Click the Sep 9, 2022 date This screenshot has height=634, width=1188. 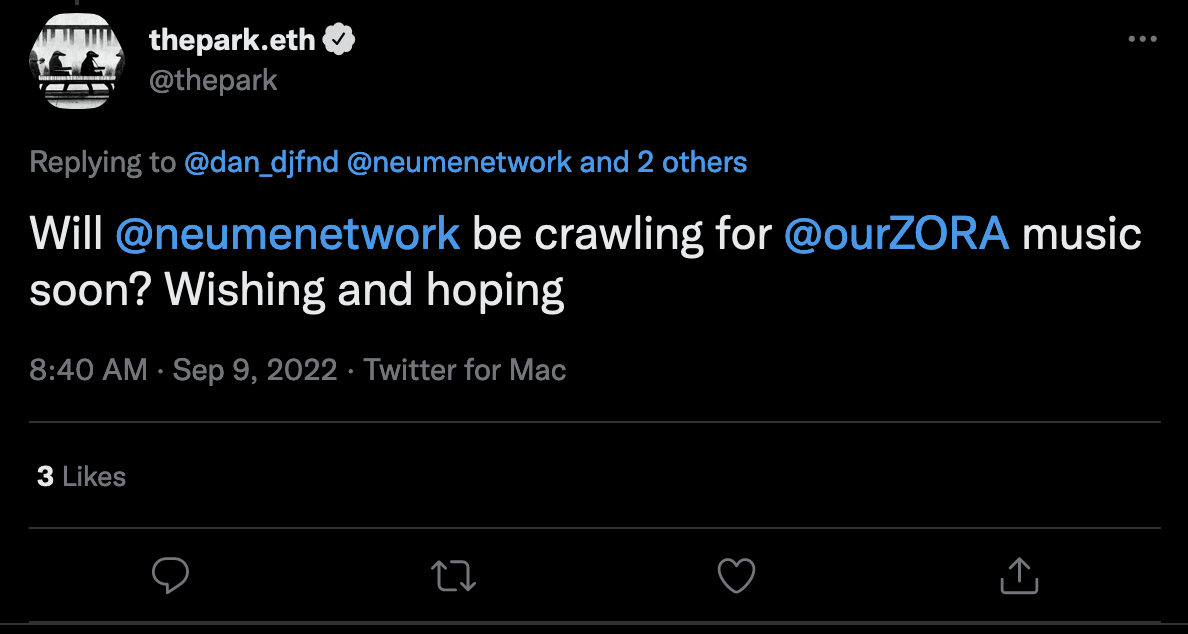(255, 370)
